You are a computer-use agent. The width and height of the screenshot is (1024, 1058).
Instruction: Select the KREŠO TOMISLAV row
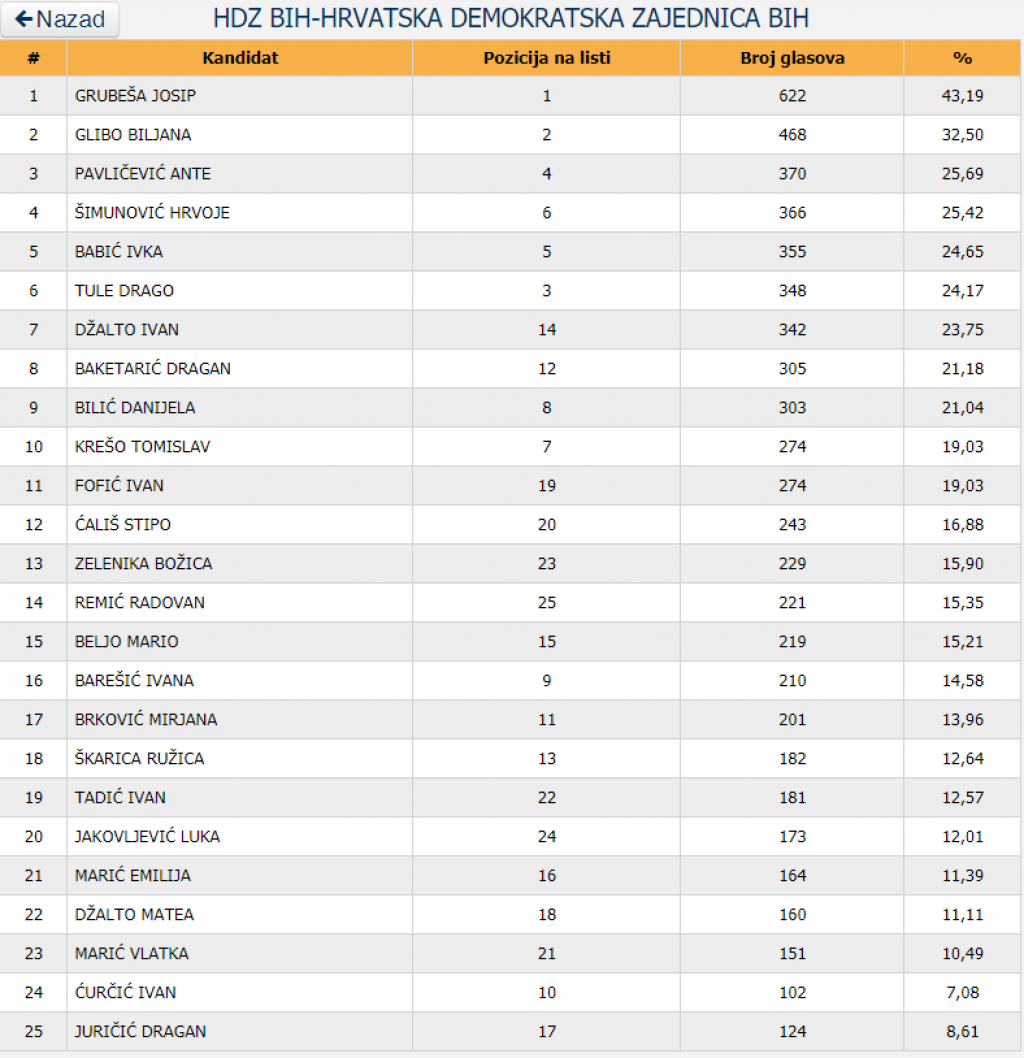(510, 447)
